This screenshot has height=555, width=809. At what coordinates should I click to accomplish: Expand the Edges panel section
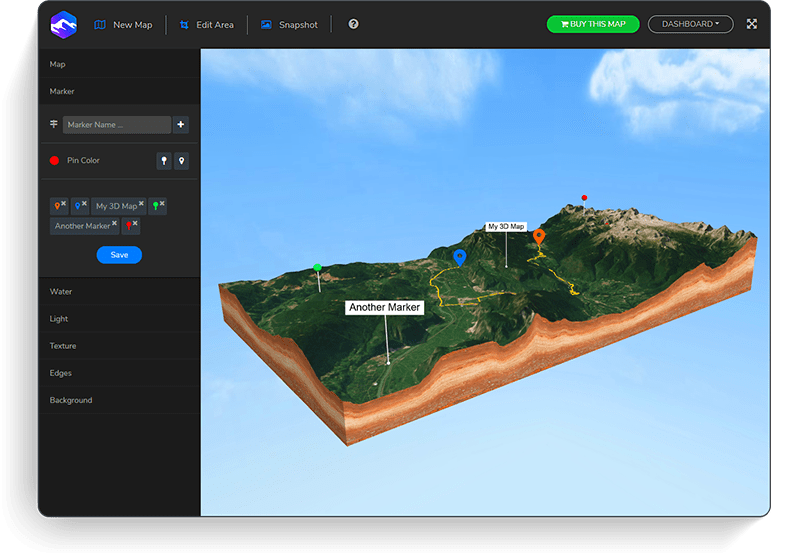(119, 373)
